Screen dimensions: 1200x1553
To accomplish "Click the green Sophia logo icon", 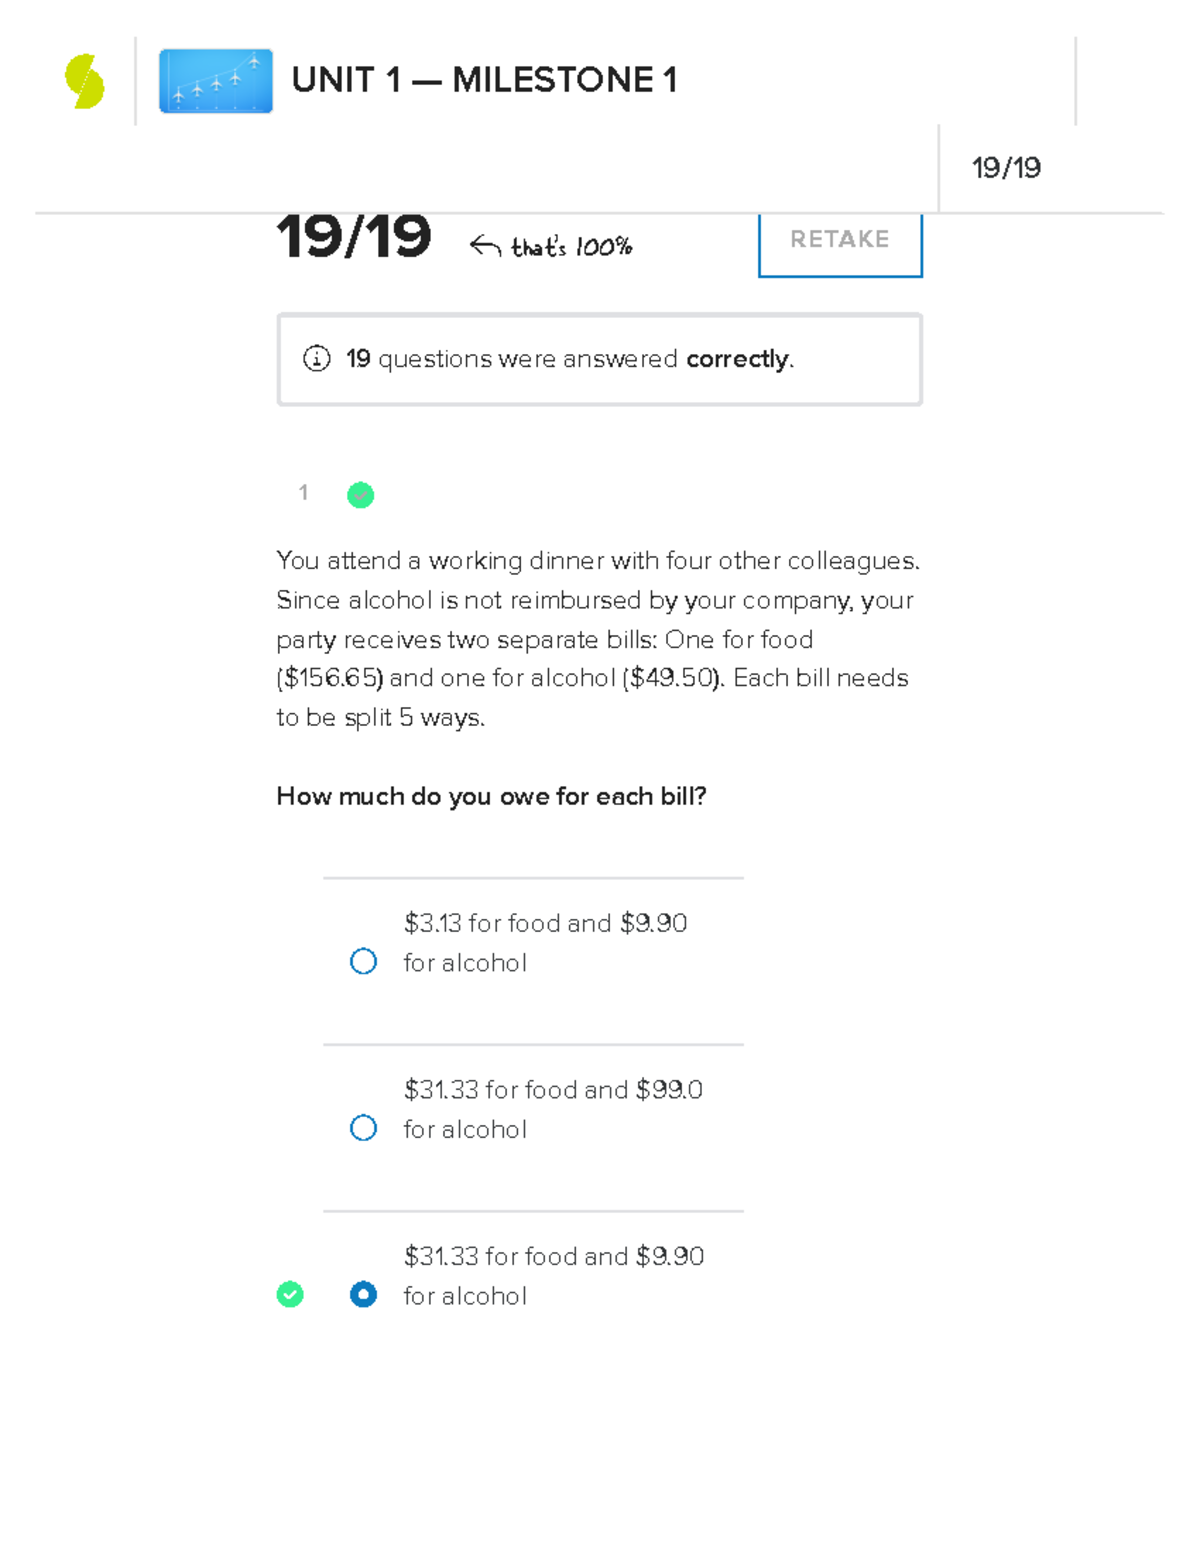I will coord(85,81).
